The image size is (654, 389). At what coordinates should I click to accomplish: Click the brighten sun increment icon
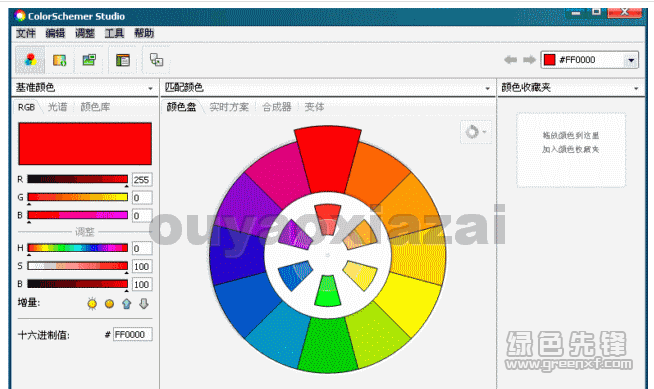click(92, 304)
